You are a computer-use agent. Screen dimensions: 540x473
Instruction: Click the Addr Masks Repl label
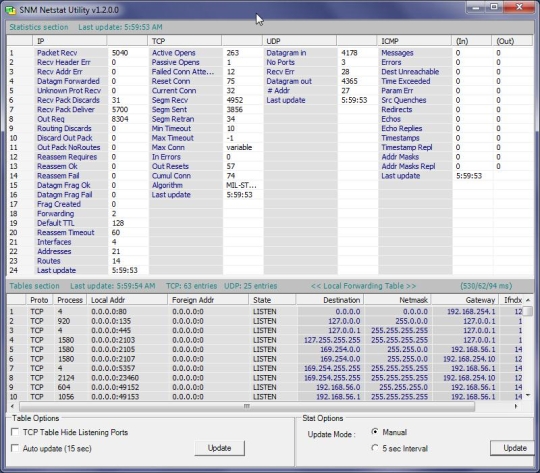point(408,166)
